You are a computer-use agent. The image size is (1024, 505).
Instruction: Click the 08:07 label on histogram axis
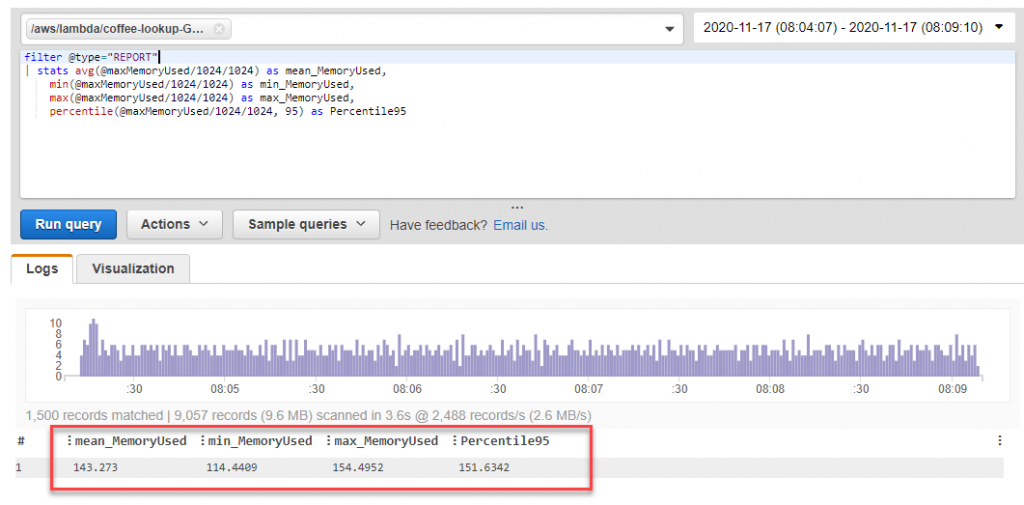click(x=588, y=389)
